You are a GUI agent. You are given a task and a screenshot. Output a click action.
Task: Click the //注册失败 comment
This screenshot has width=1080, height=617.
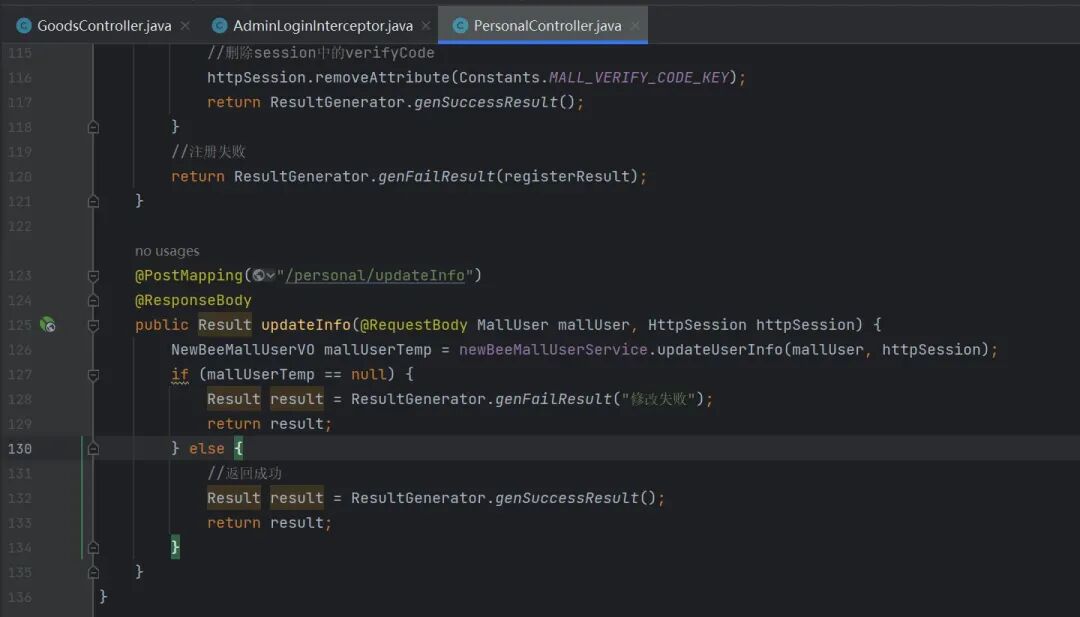click(x=209, y=151)
